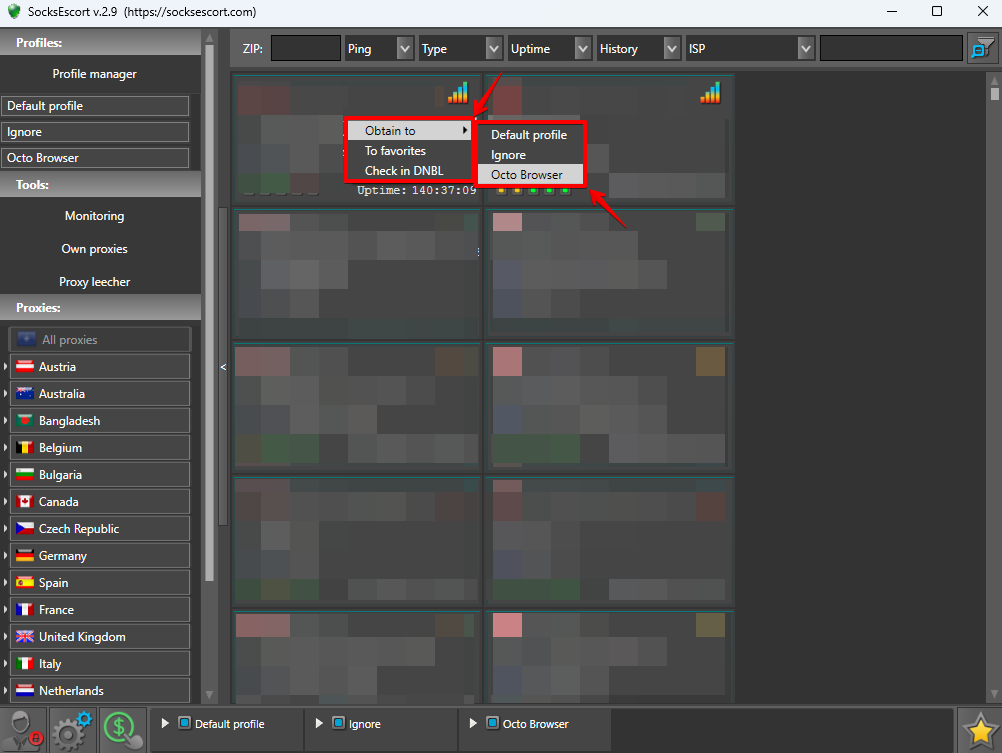The height and width of the screenshot is (753, 1002).
Task: Select Ignore profile in Profiles sidebar
Action: (x=95, y=132)
